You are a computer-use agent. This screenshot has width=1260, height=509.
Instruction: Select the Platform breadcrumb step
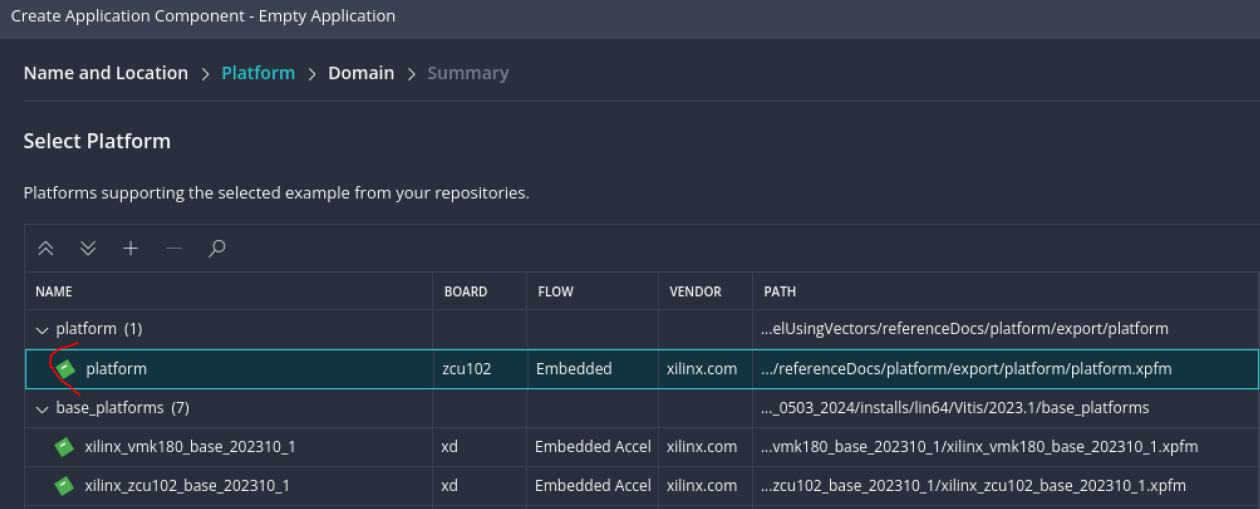coord(258,73)
